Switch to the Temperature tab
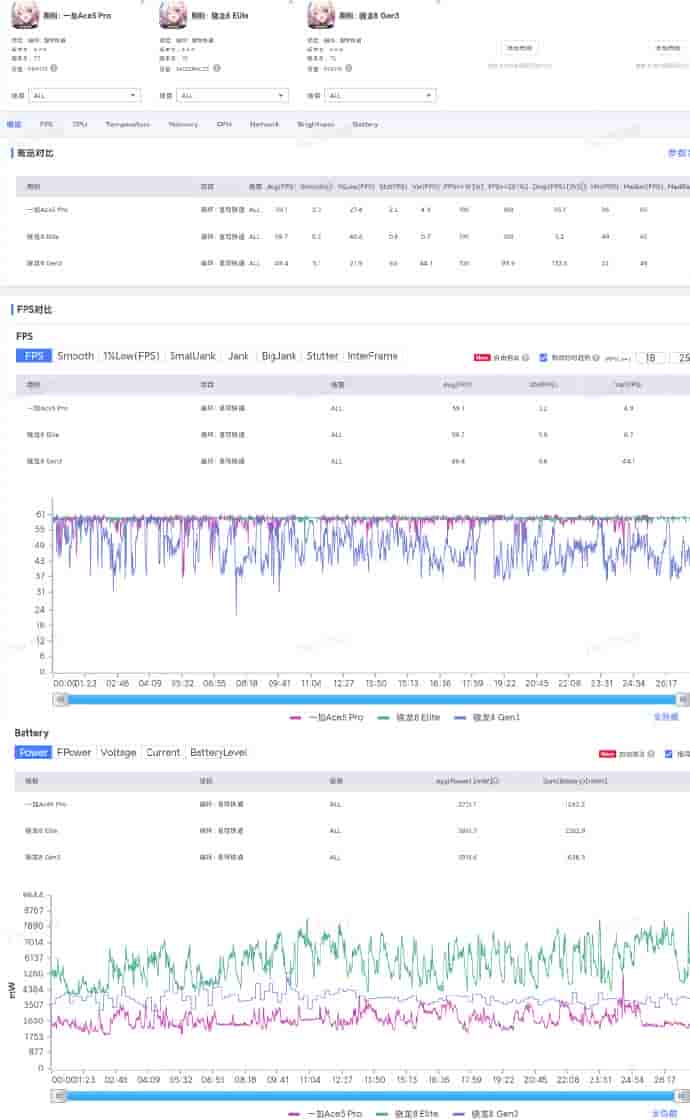Image resolution: width=690 pixels, height=1120 pixels. tap(127, 125)
